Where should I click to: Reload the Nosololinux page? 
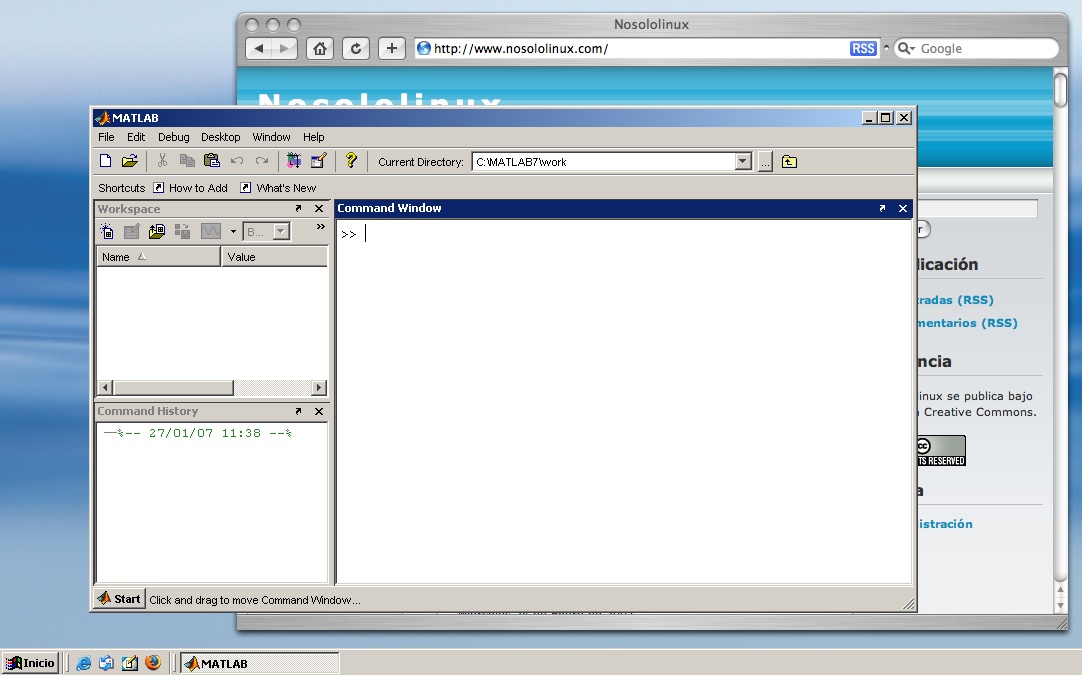click(x=355, y=48)
